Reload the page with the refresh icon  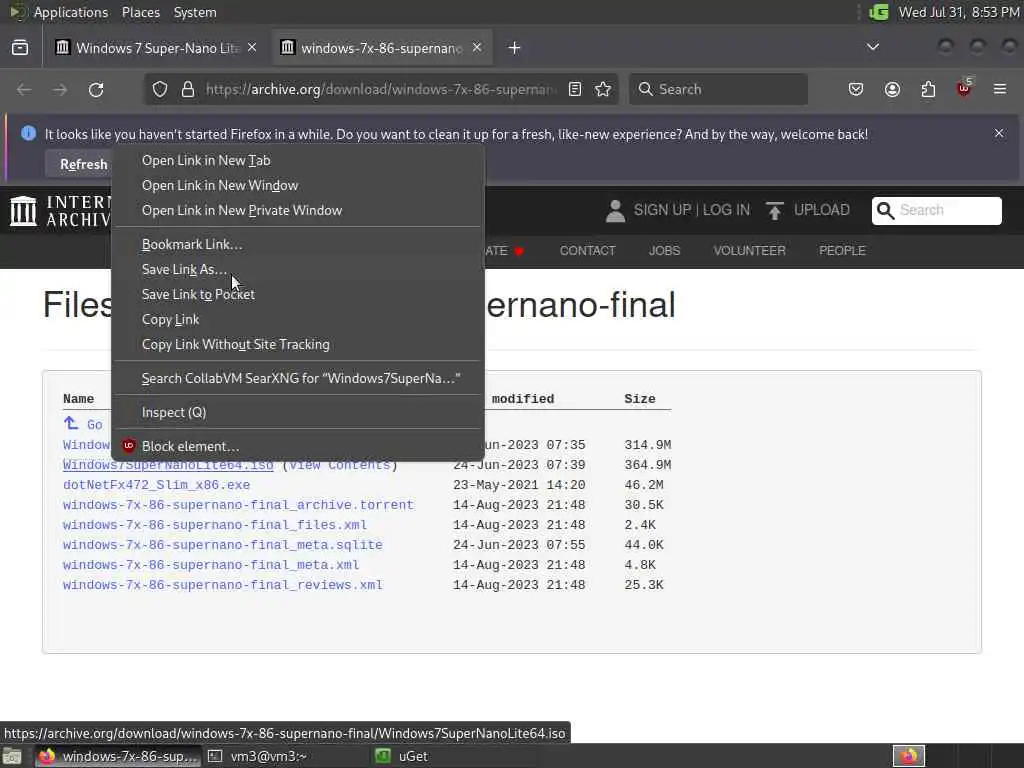(x=96, y=89)
